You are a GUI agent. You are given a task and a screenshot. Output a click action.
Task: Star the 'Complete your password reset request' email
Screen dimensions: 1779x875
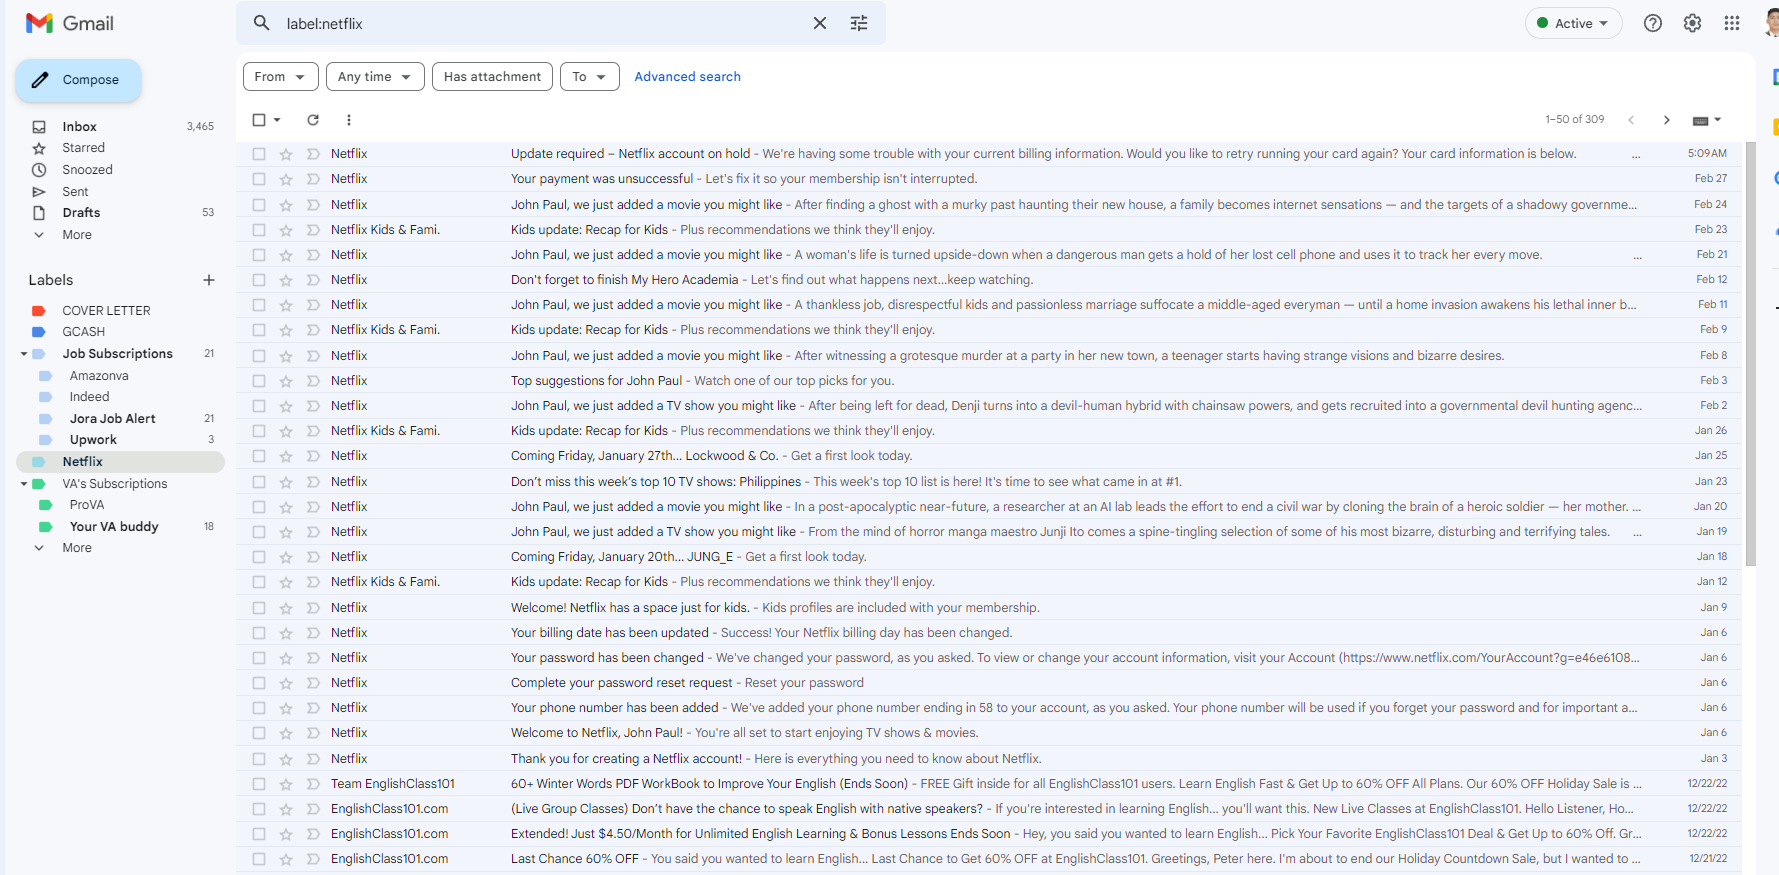coord(286,683)
